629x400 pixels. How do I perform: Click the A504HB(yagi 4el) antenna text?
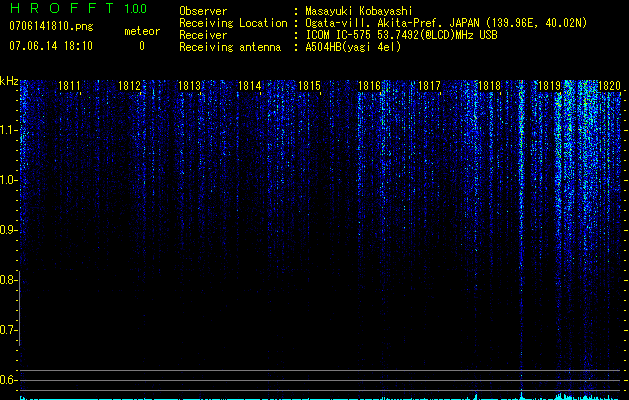click(x=353, y=47)
